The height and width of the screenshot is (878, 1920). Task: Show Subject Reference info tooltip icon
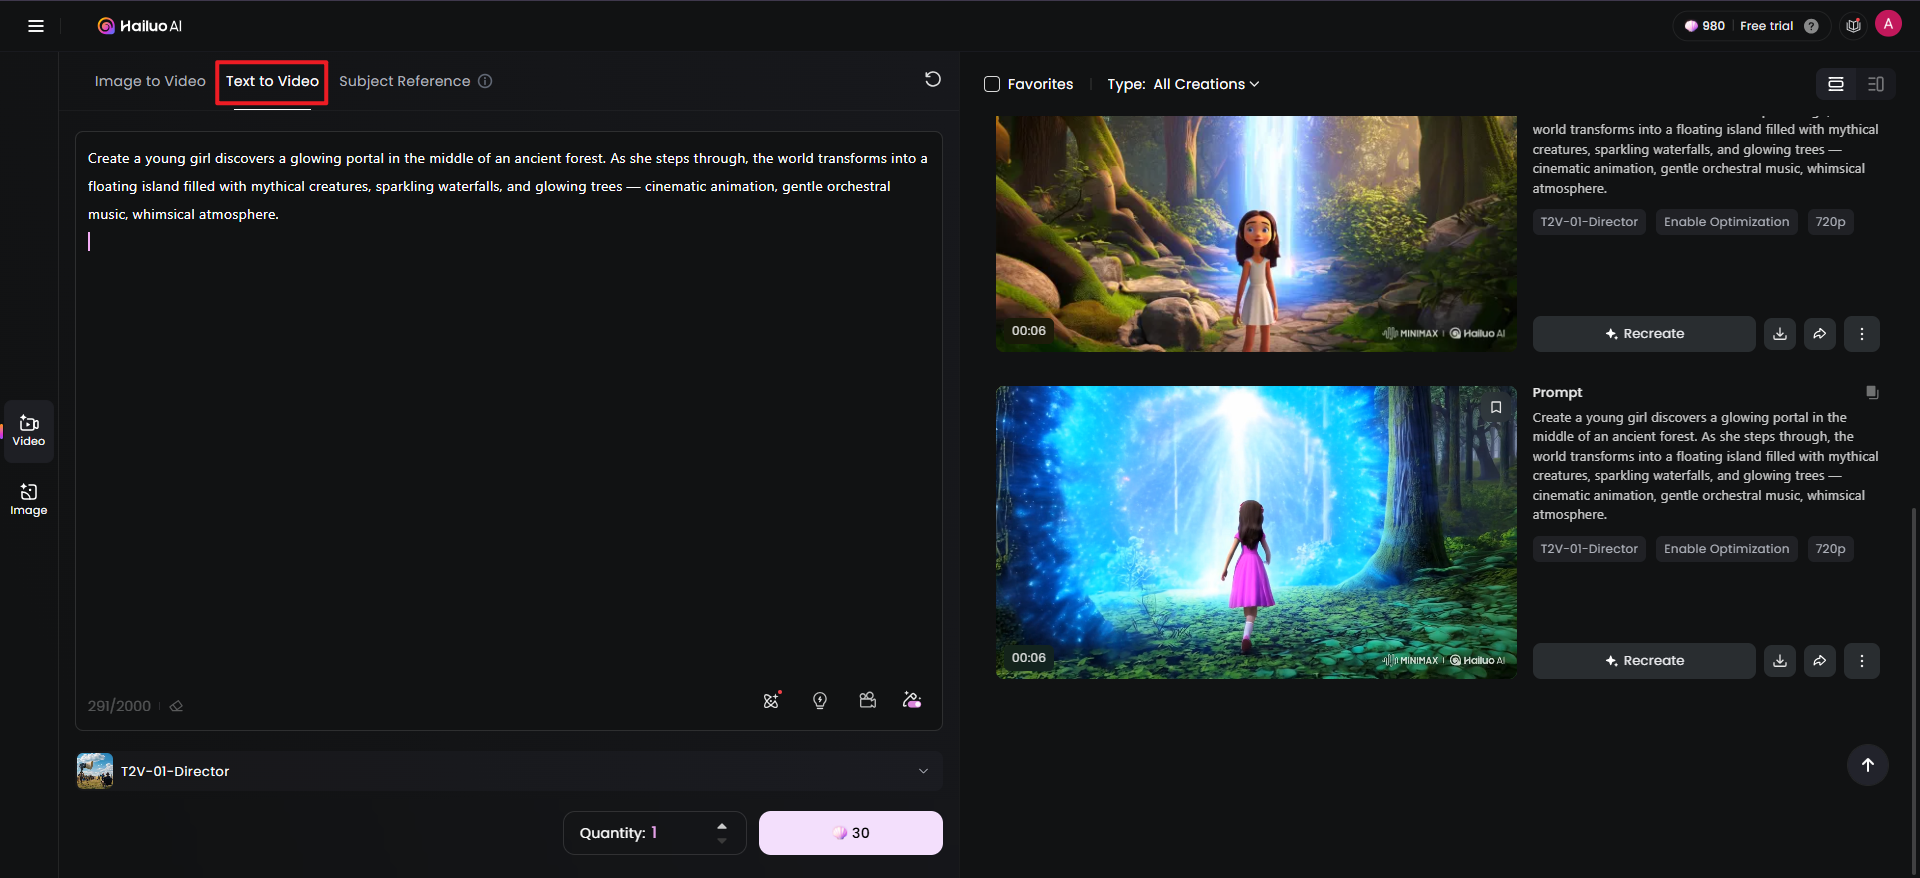pyautogui.click(x=485, y=81)
